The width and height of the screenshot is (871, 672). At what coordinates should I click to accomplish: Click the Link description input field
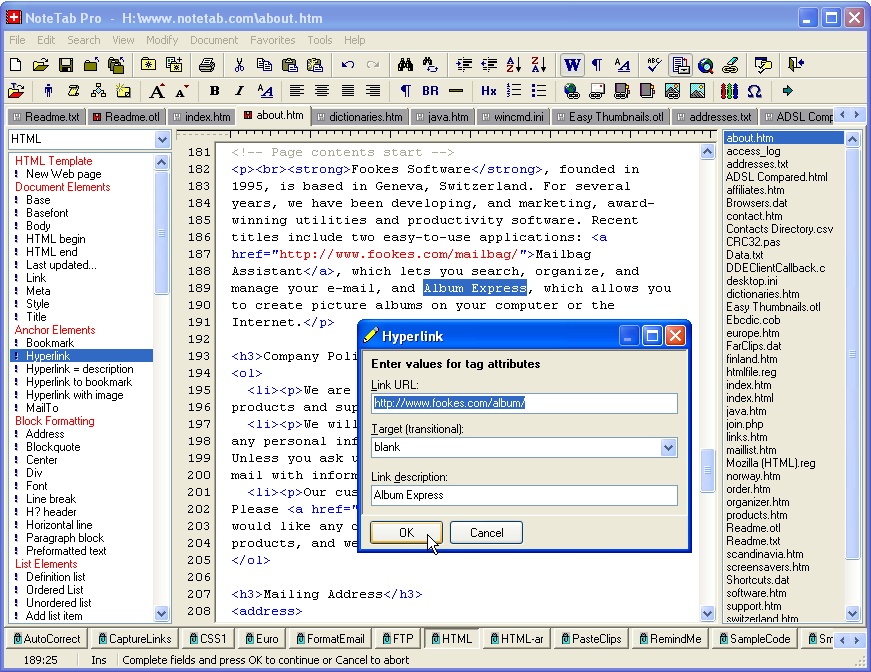(x=524, y=495)
